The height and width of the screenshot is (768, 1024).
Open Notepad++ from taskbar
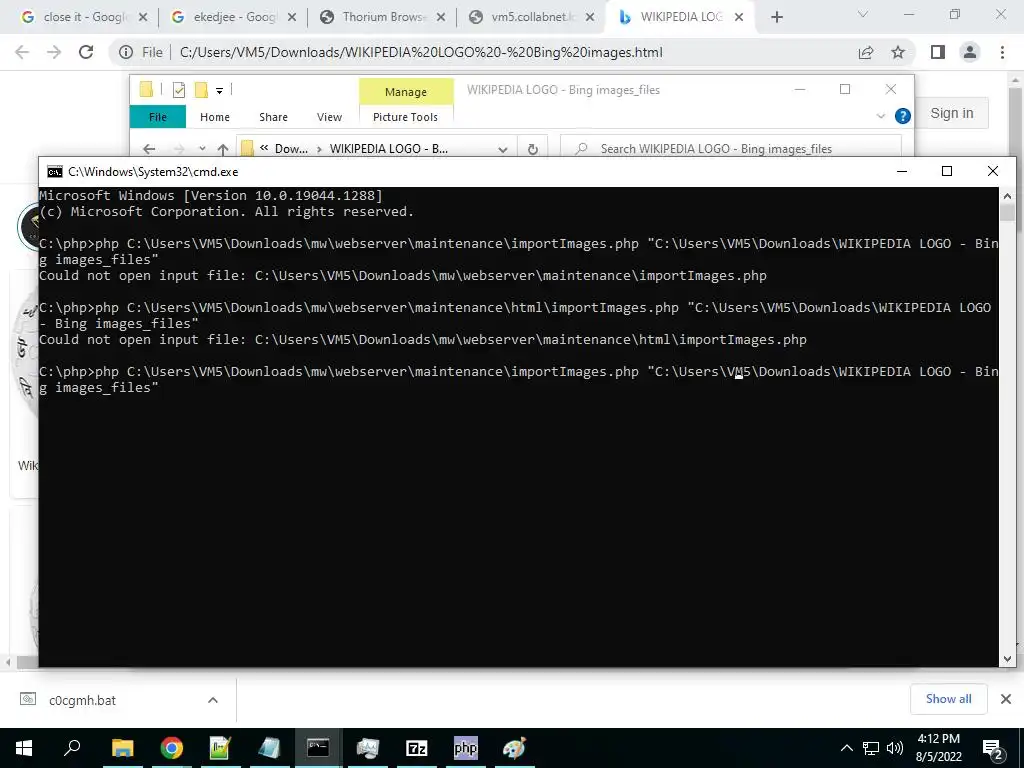[220, 748]
